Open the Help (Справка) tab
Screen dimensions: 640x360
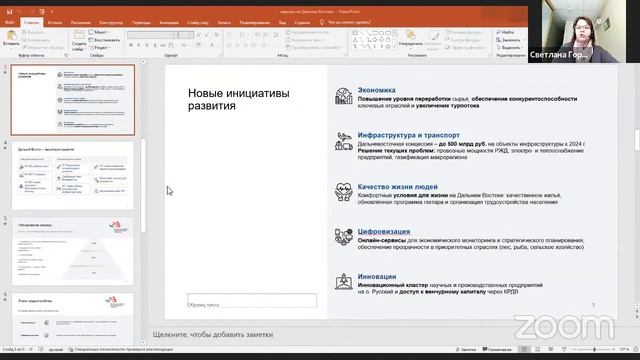click(x=302, y=22)
